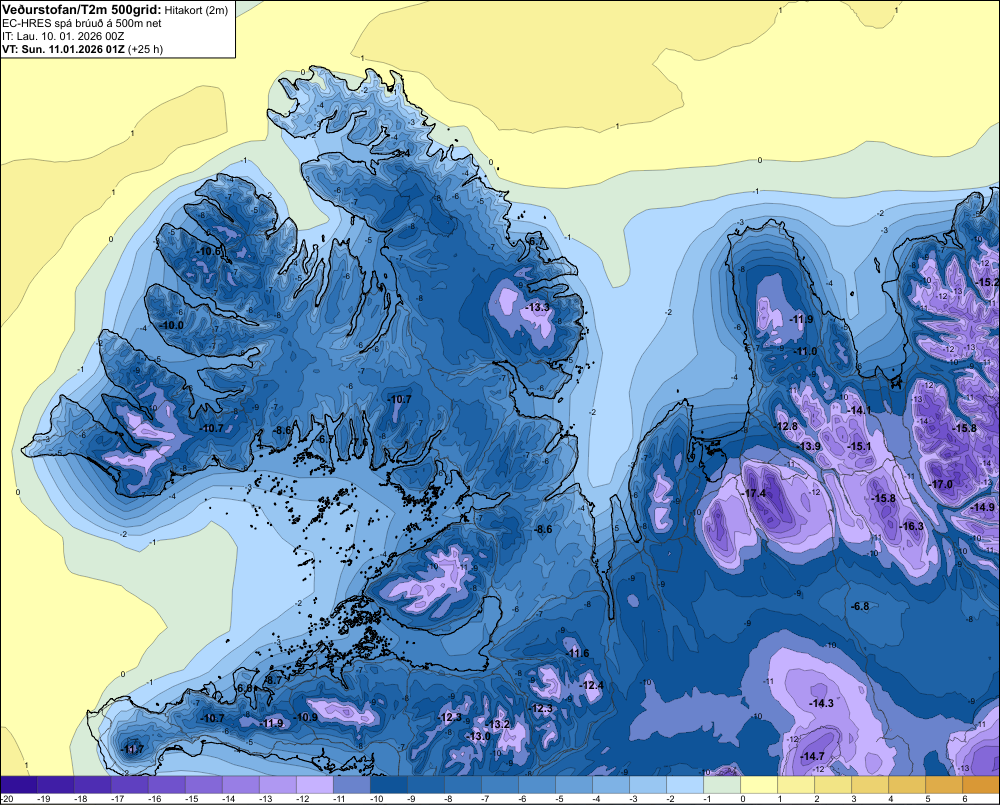This screenshot has height=805, width=1000.
Task: Click the legend swatch labeled 3
Action: (870, 785)
